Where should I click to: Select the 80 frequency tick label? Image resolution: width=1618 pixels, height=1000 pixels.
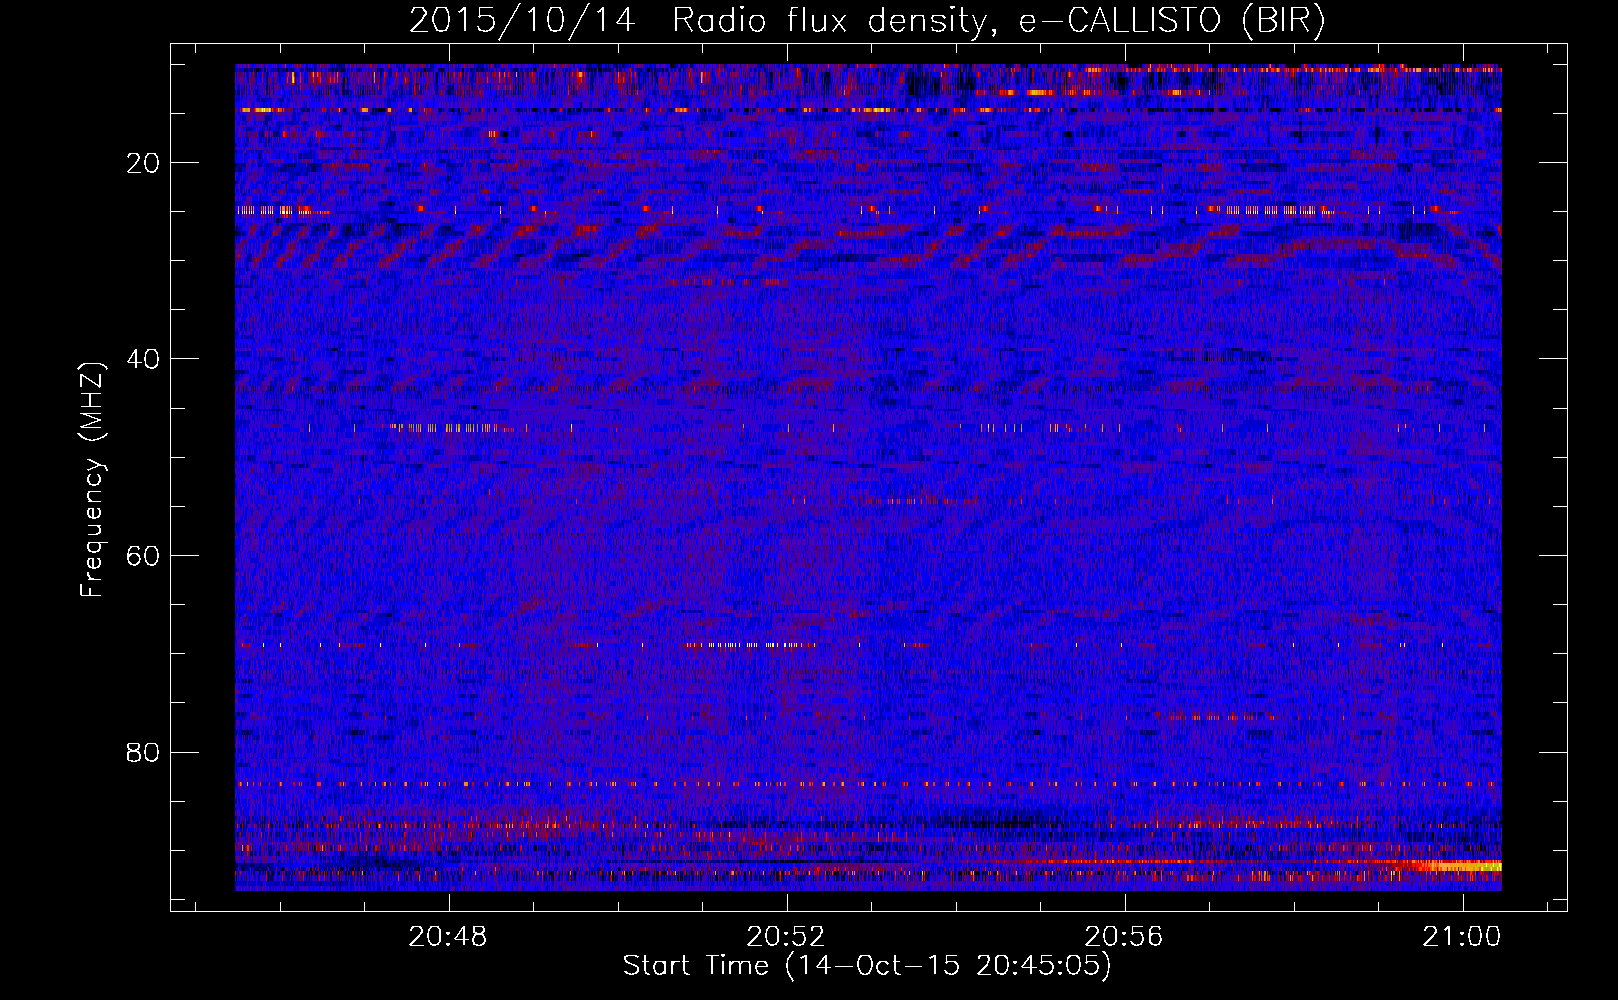(x=144, y=752)
